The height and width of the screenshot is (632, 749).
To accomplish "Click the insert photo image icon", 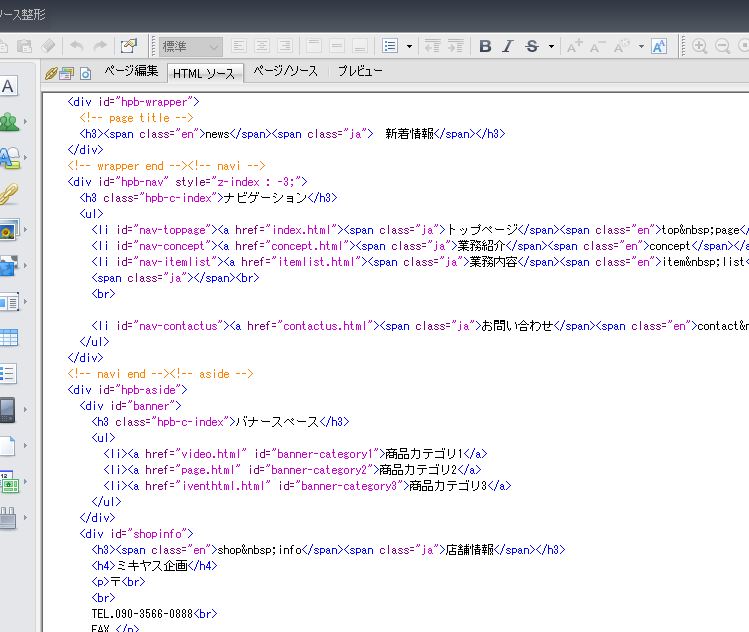I will (8, 230).
